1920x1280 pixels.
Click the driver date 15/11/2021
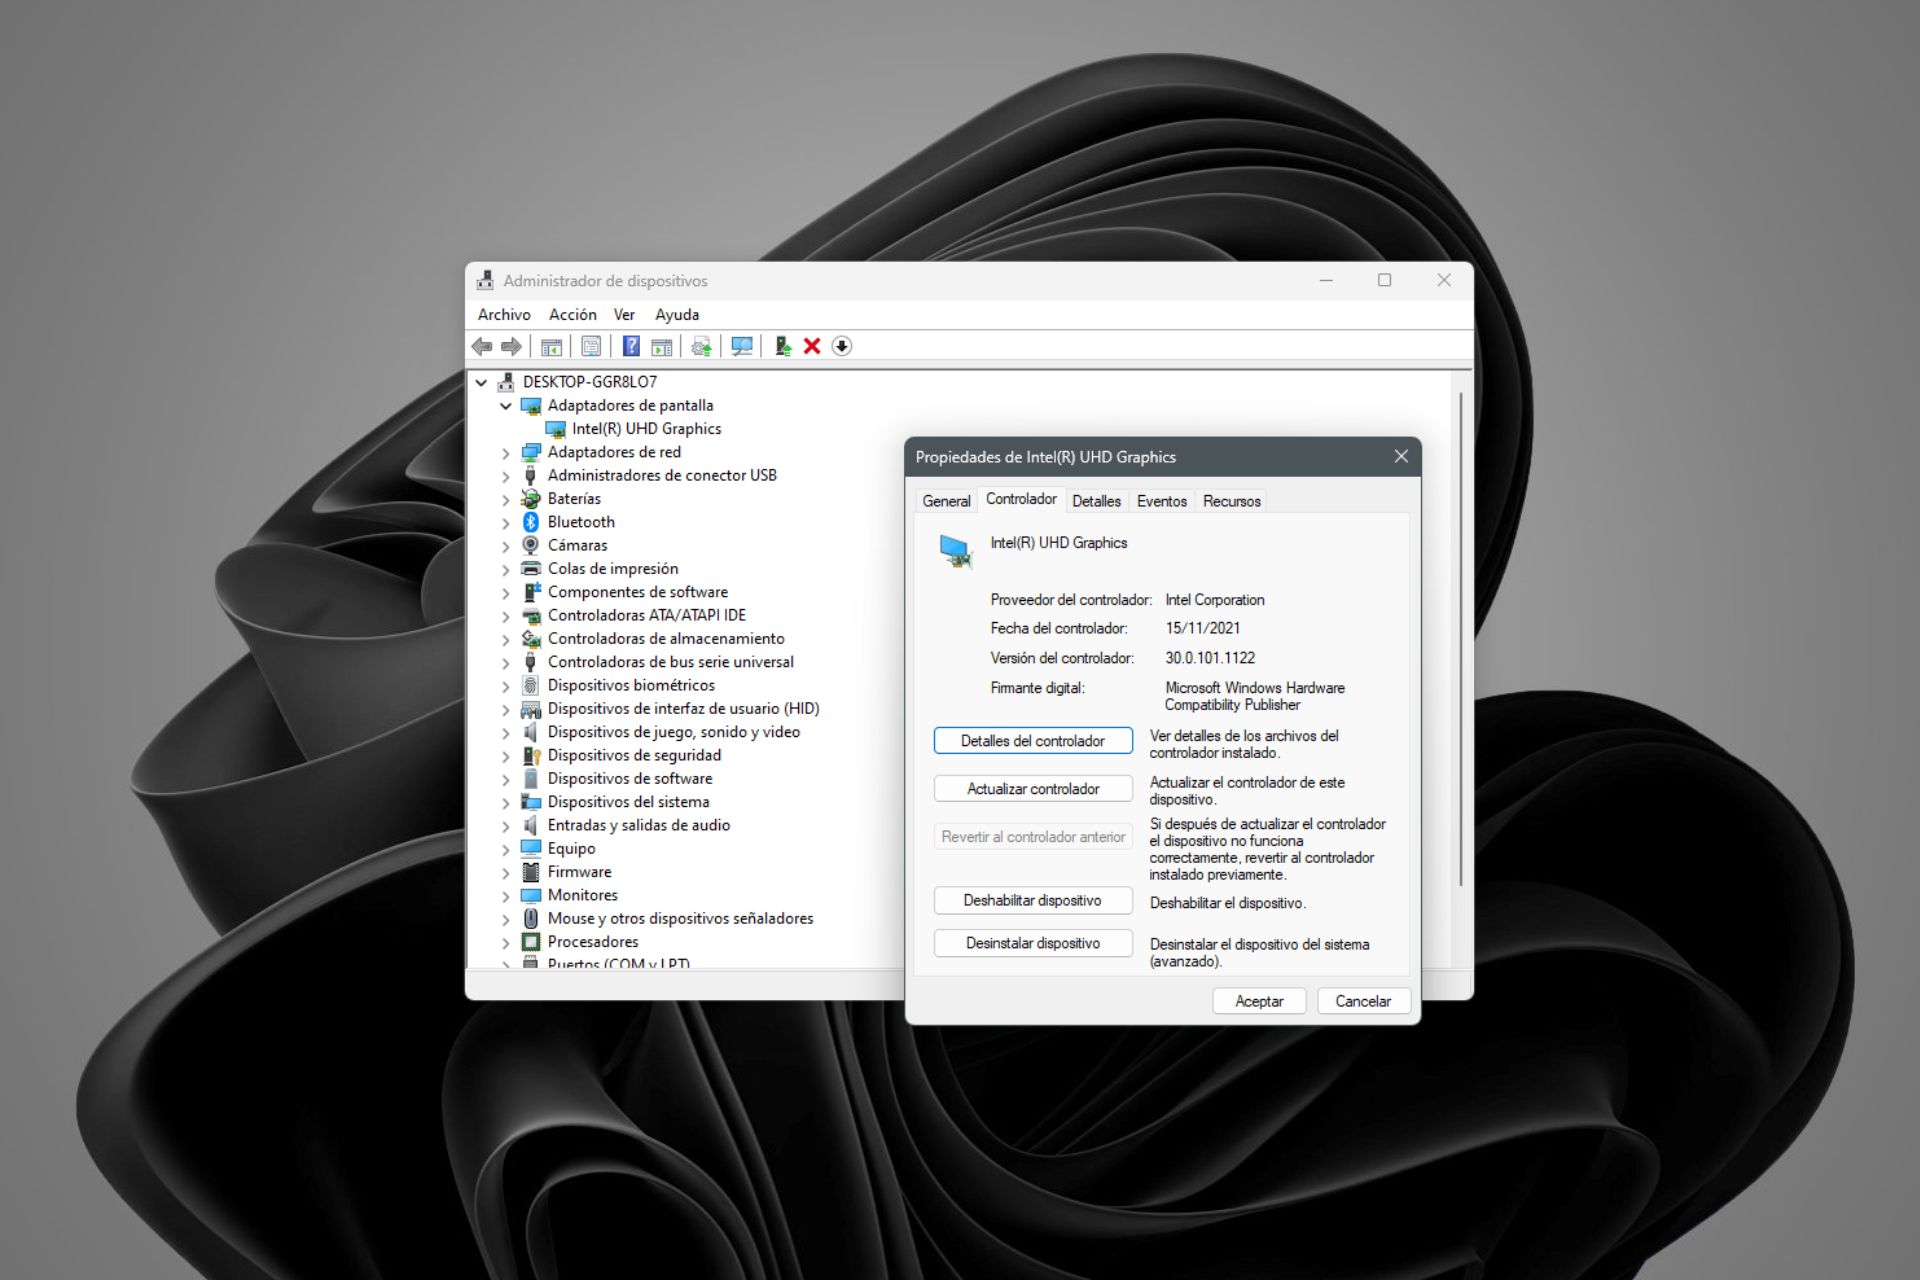click(1202, 628)
